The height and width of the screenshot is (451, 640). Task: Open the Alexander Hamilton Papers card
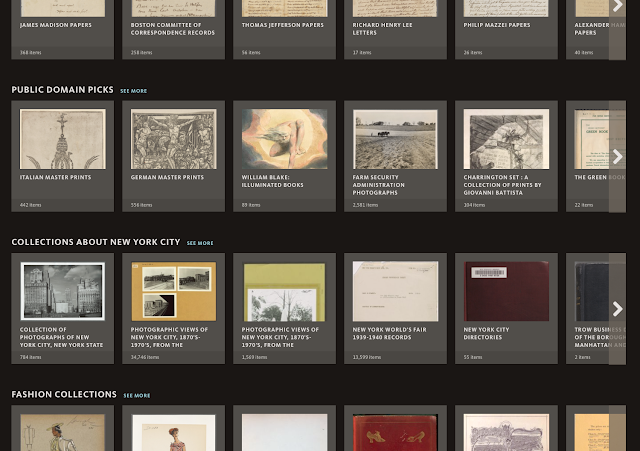(587, 29)
